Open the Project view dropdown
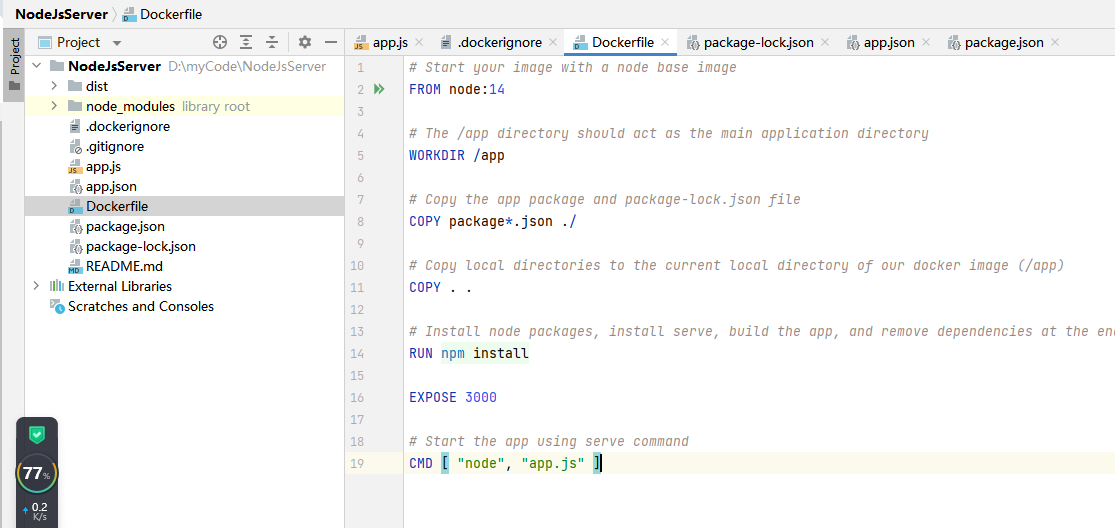This screenshot has height=528, width=1115. coord(117,43)
